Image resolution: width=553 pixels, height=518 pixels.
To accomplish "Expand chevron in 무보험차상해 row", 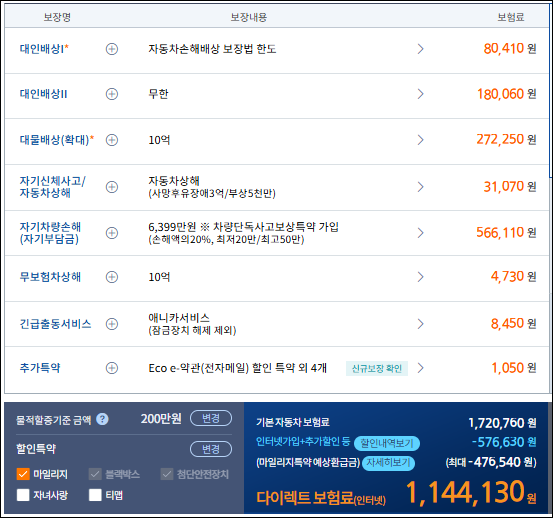I will click(x=420, y=277).
